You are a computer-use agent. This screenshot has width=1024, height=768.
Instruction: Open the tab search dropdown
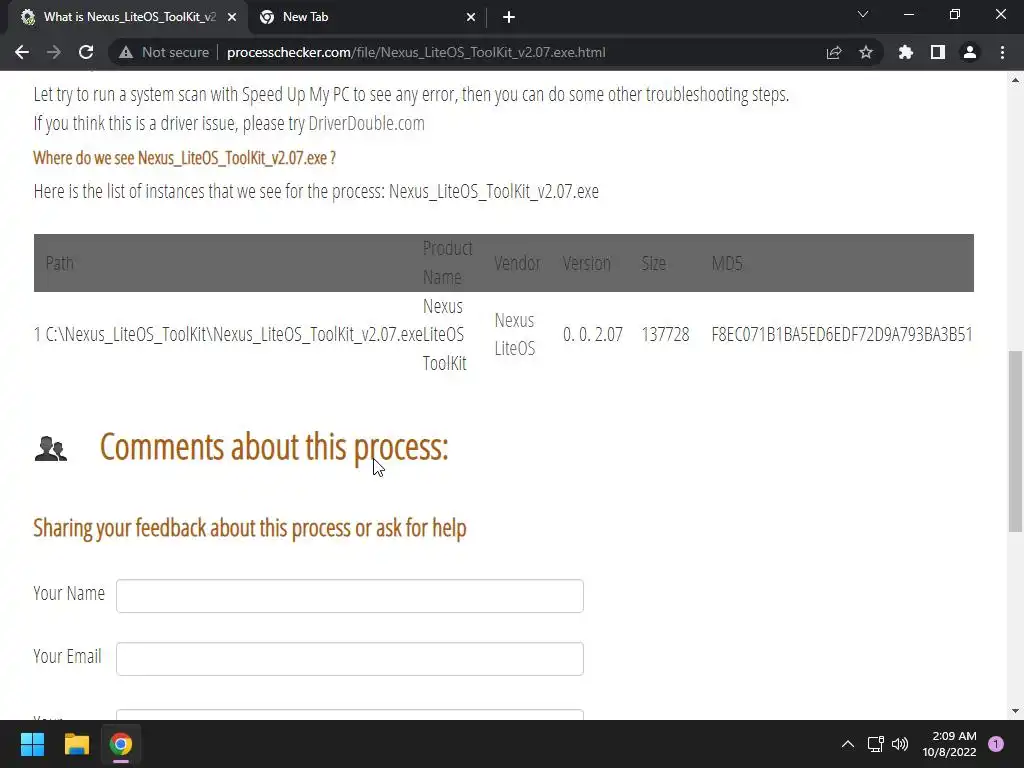(863, 14)
